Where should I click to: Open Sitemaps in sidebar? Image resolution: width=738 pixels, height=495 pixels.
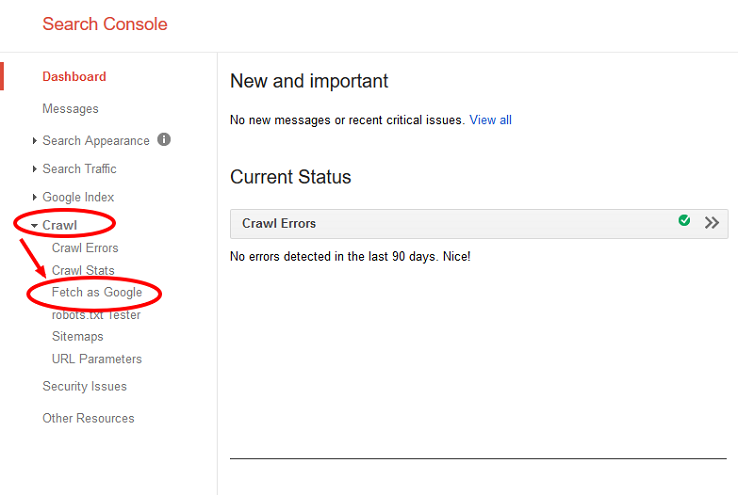(78, 336)
